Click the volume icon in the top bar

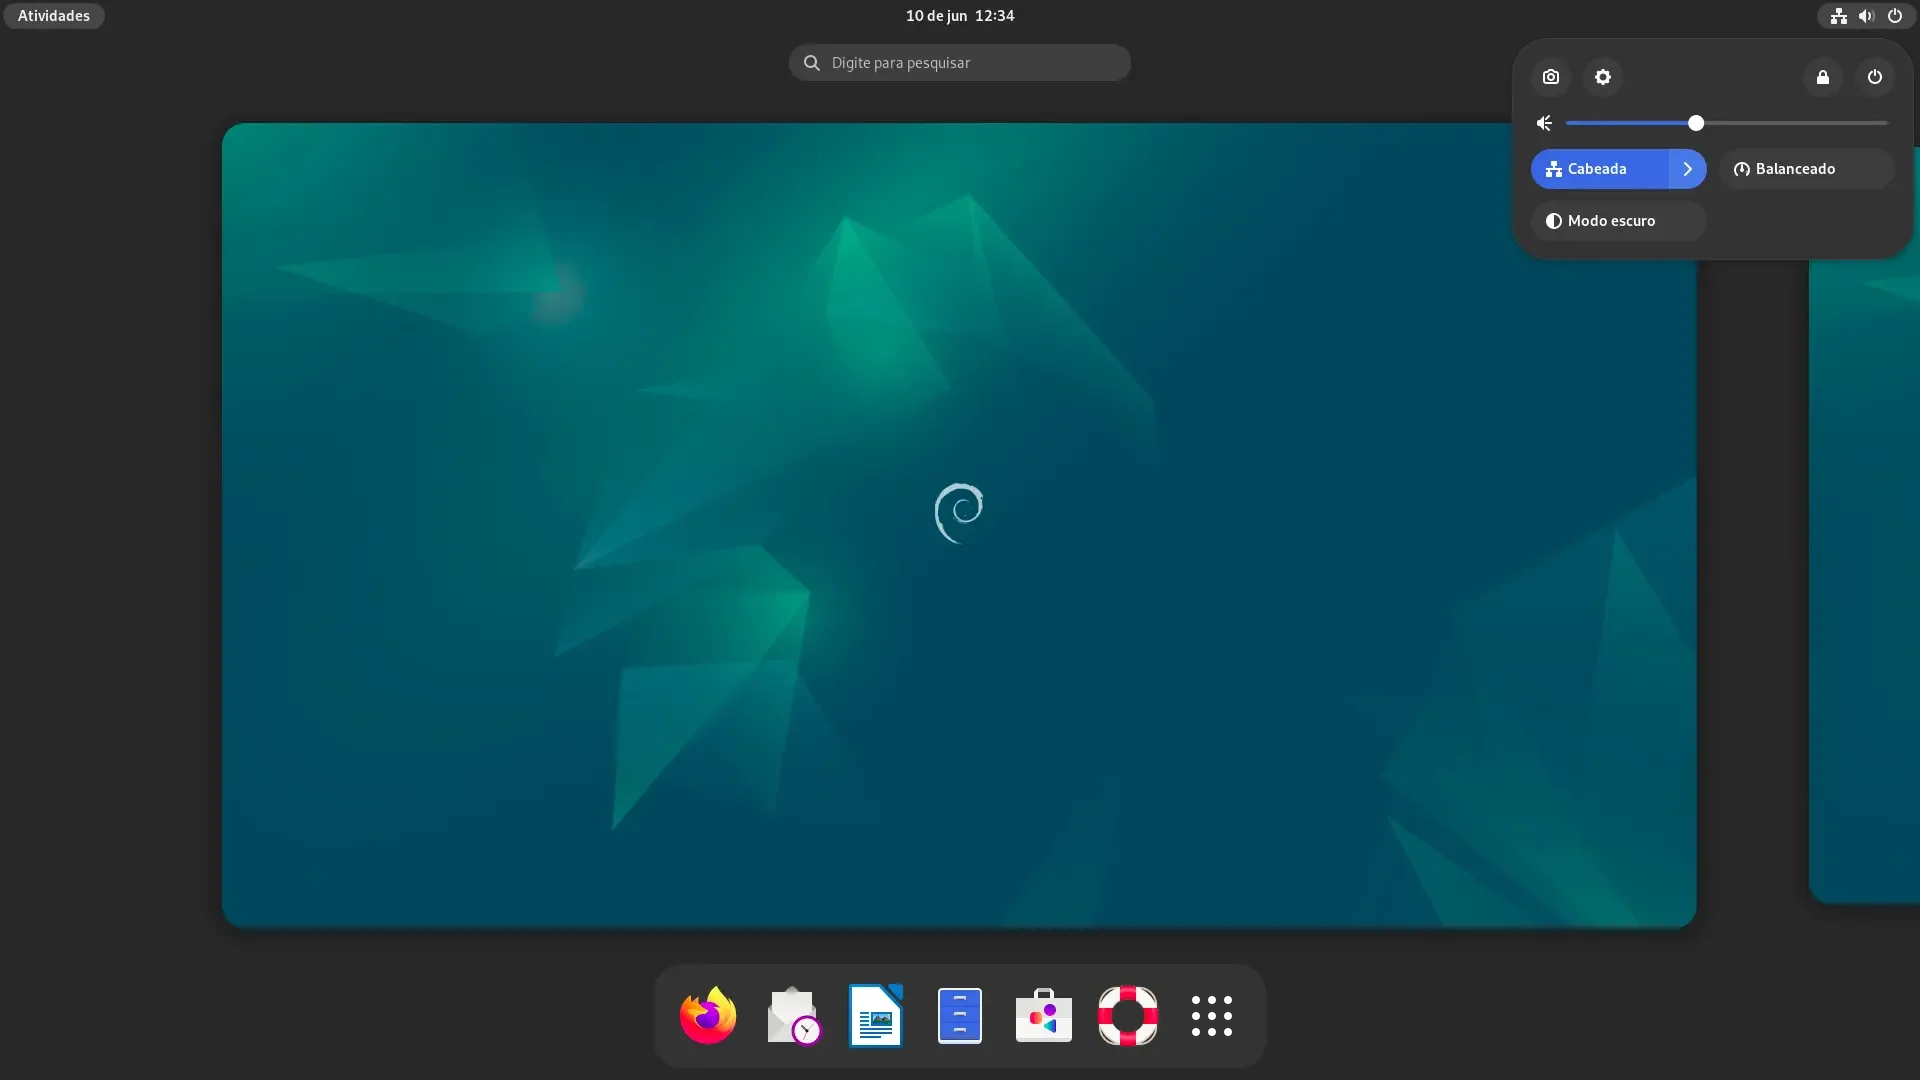click(x=1866, y=16)
